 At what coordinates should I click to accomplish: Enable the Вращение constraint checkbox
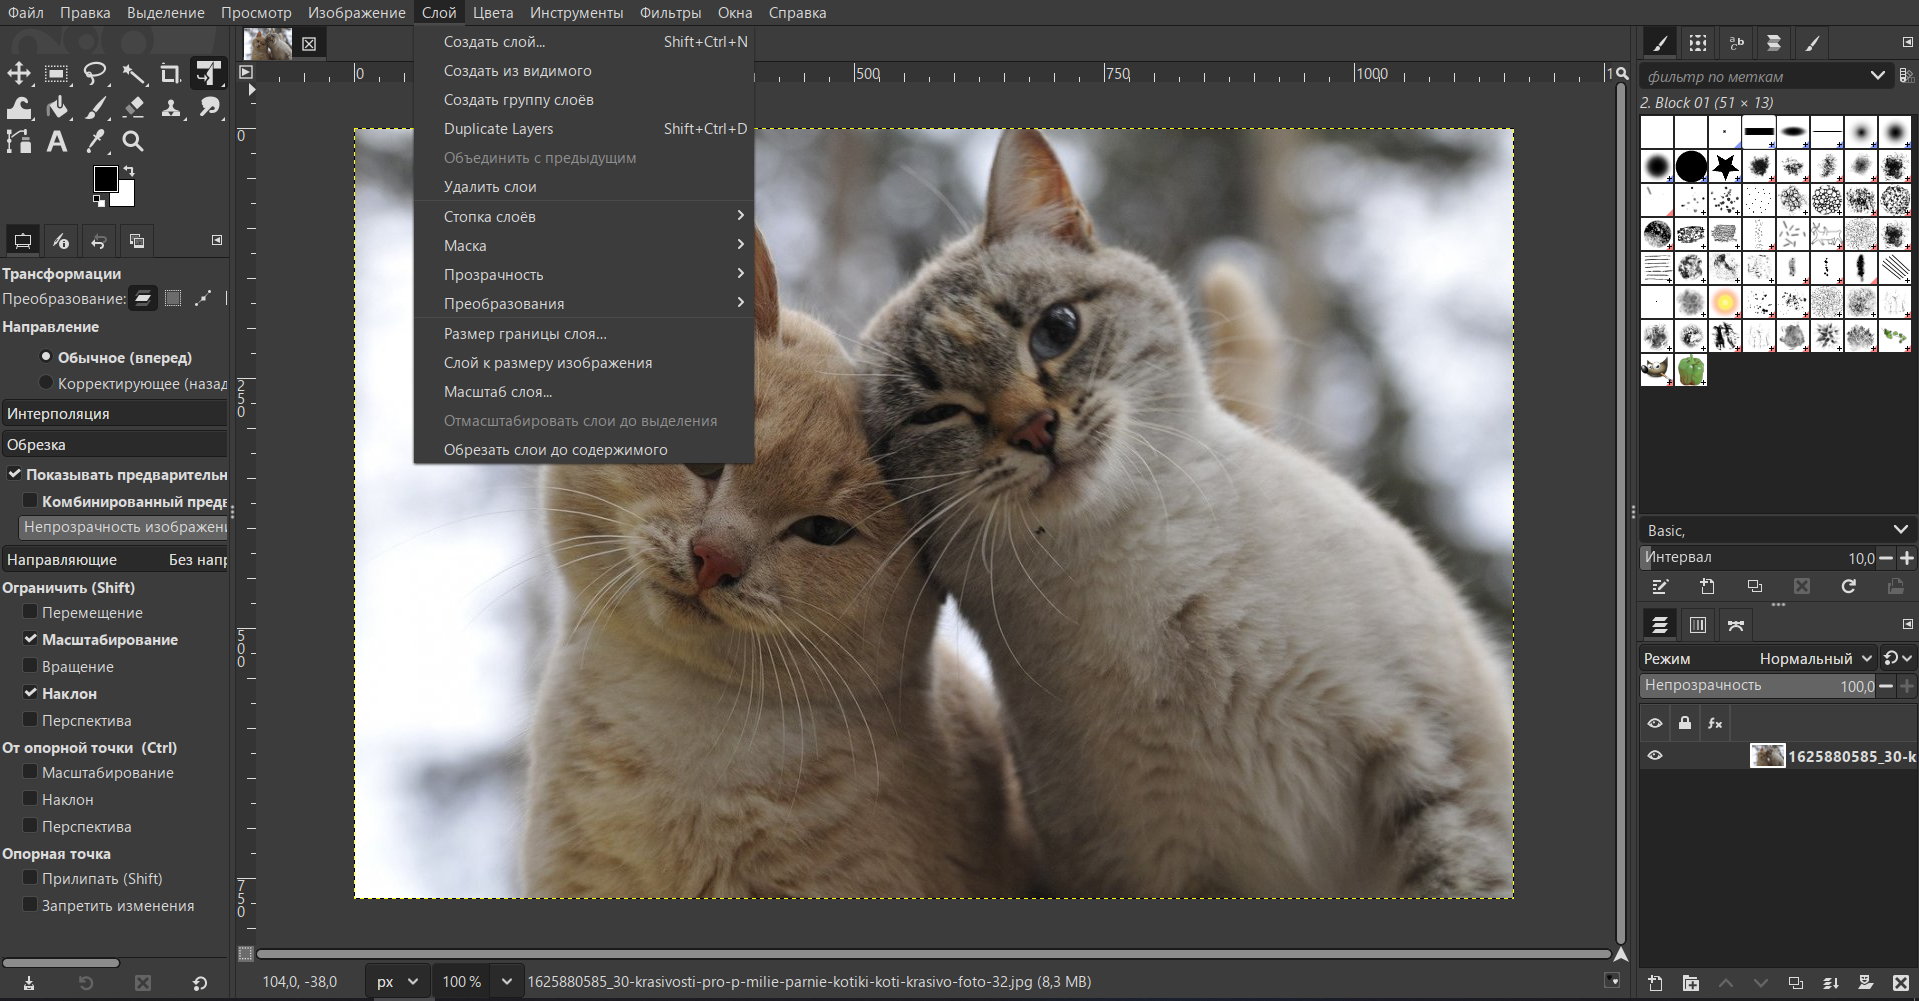point(30,666)
